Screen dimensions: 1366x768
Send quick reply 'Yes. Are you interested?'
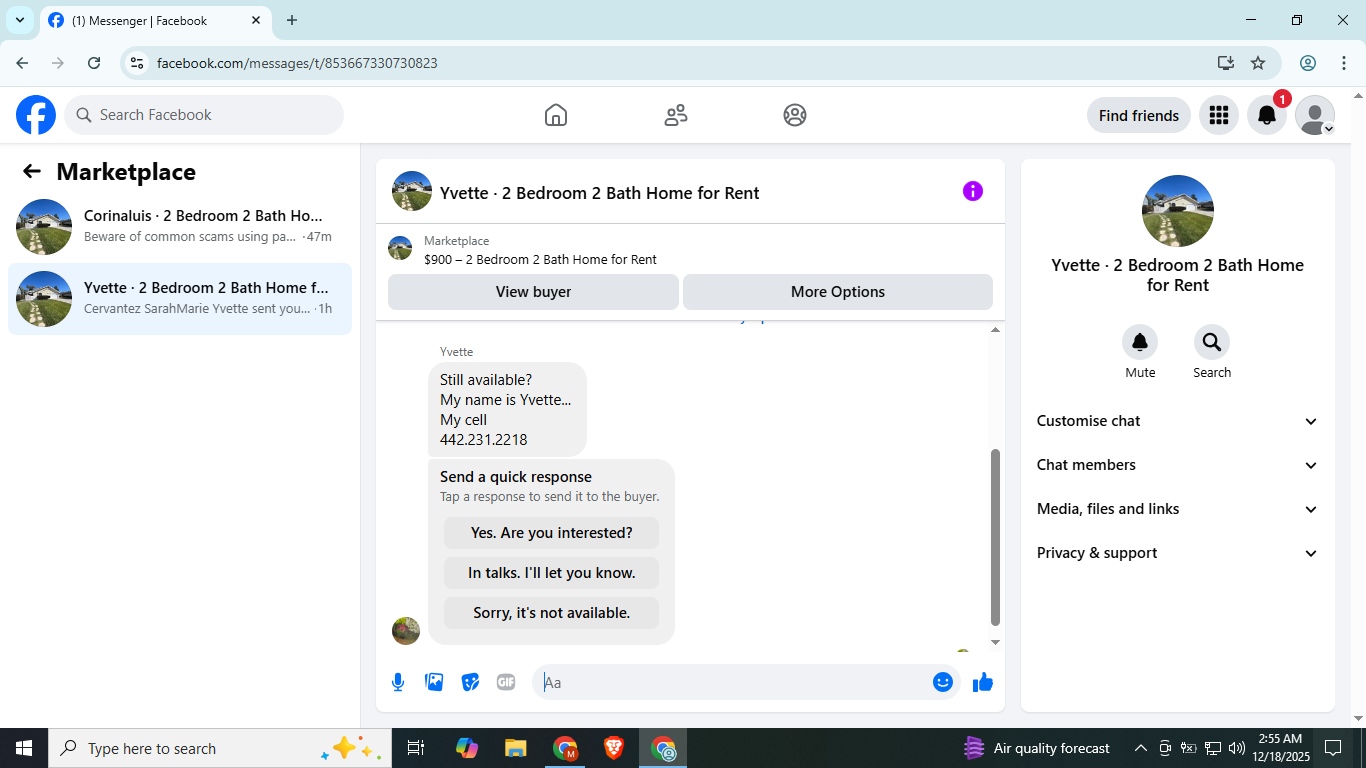tap(552, 533)
